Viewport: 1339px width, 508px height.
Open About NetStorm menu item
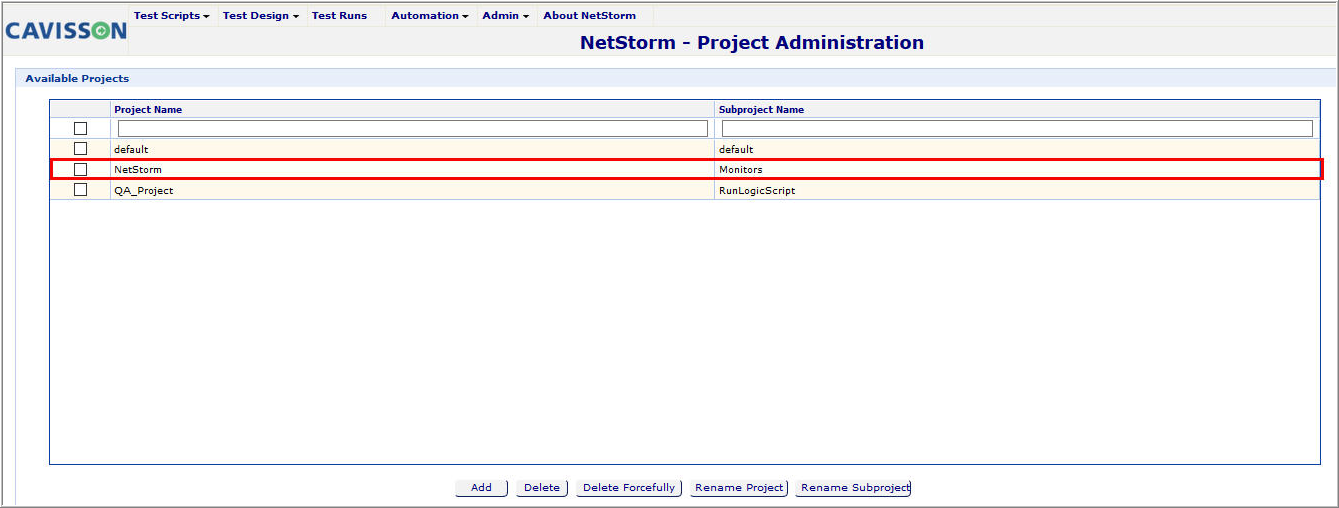tap(589, 16)
